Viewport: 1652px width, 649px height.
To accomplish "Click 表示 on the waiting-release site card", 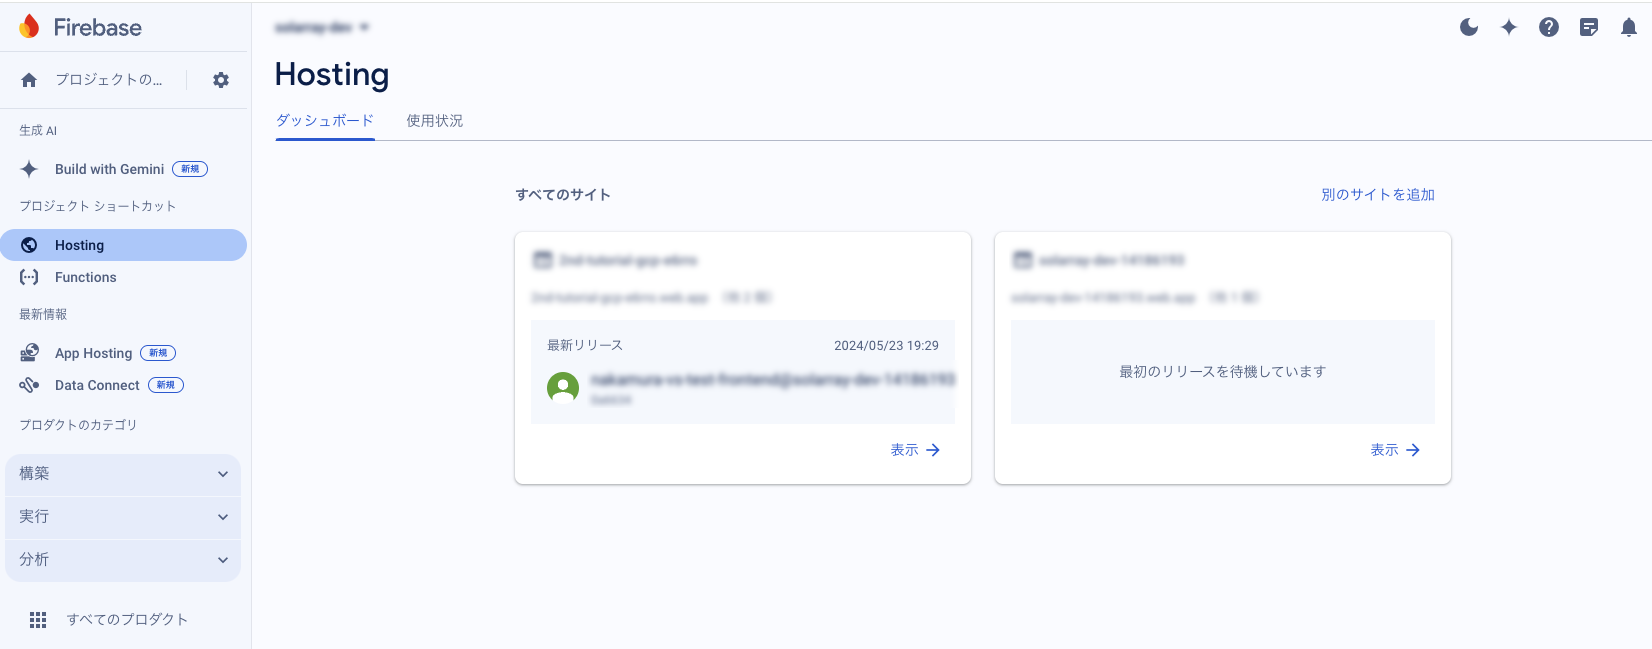I will 1395,450.
